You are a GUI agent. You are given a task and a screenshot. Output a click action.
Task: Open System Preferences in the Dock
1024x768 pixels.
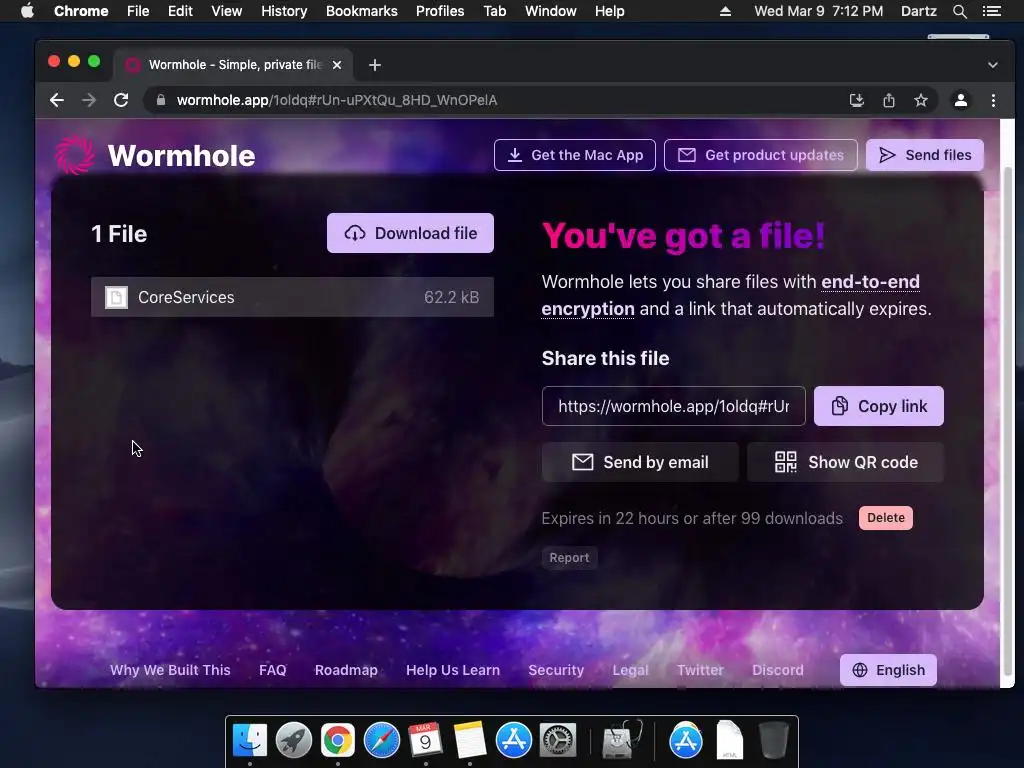pyautogui.click(x=558, y=741)
